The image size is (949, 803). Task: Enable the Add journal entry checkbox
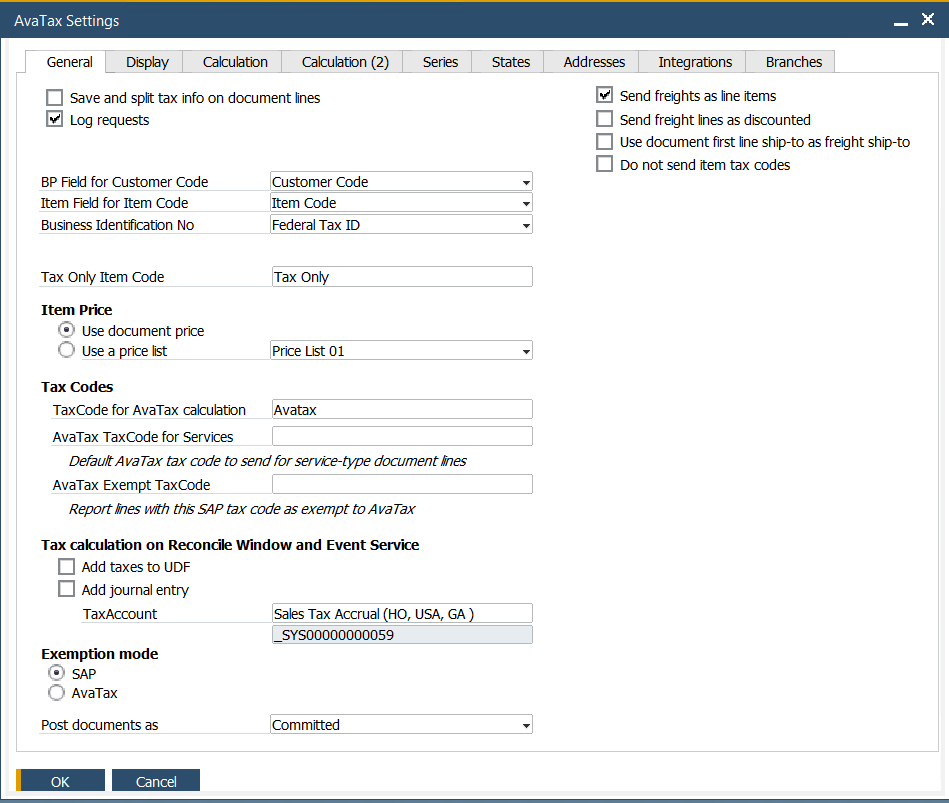67,589
